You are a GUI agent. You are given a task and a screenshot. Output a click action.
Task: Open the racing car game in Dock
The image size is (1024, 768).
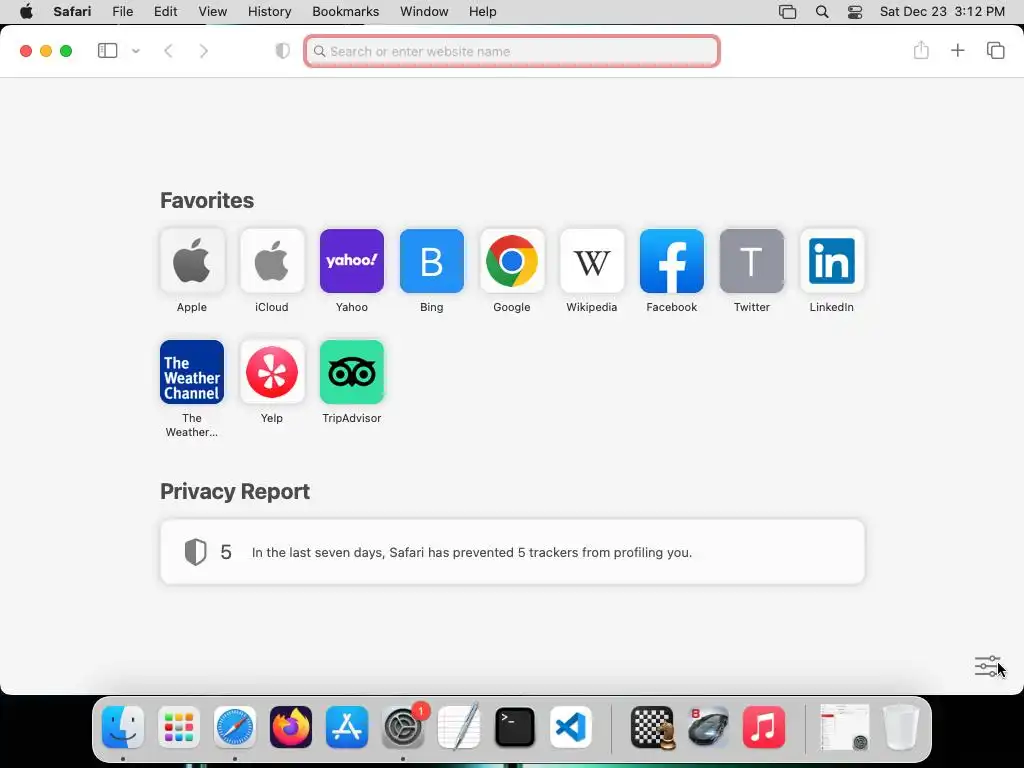(708, 727)
